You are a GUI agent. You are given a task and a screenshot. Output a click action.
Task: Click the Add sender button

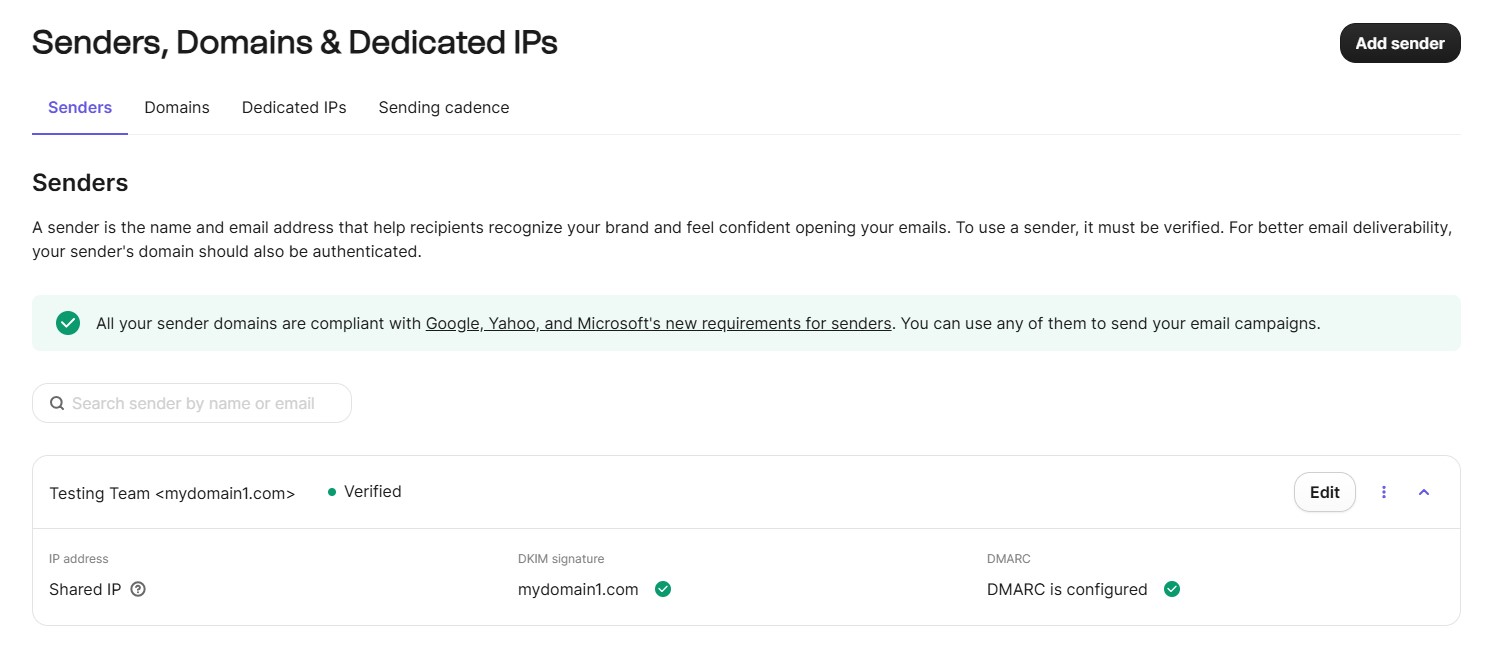(1399, 43)
